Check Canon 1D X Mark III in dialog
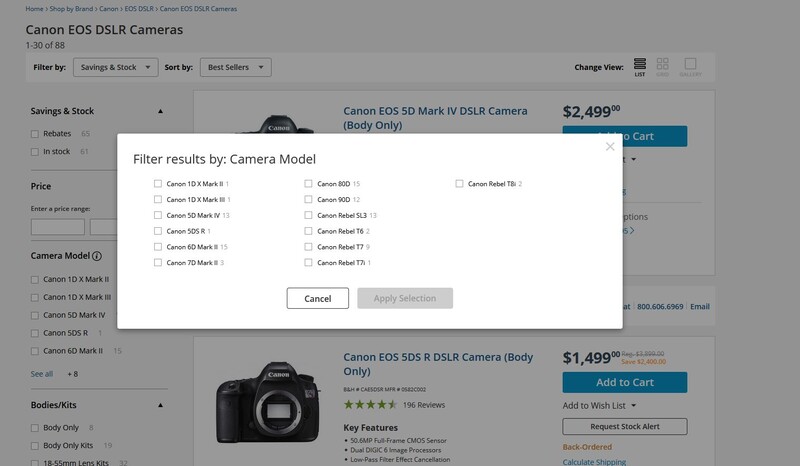Viewport: 800px width, 466px height. [158, 200]
